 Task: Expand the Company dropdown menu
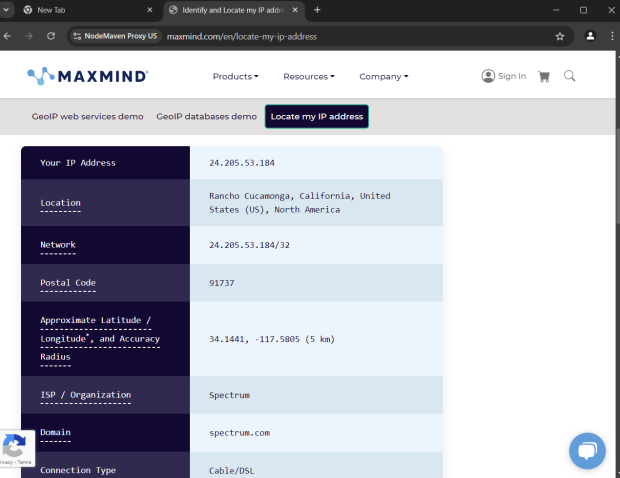[383, 76]
